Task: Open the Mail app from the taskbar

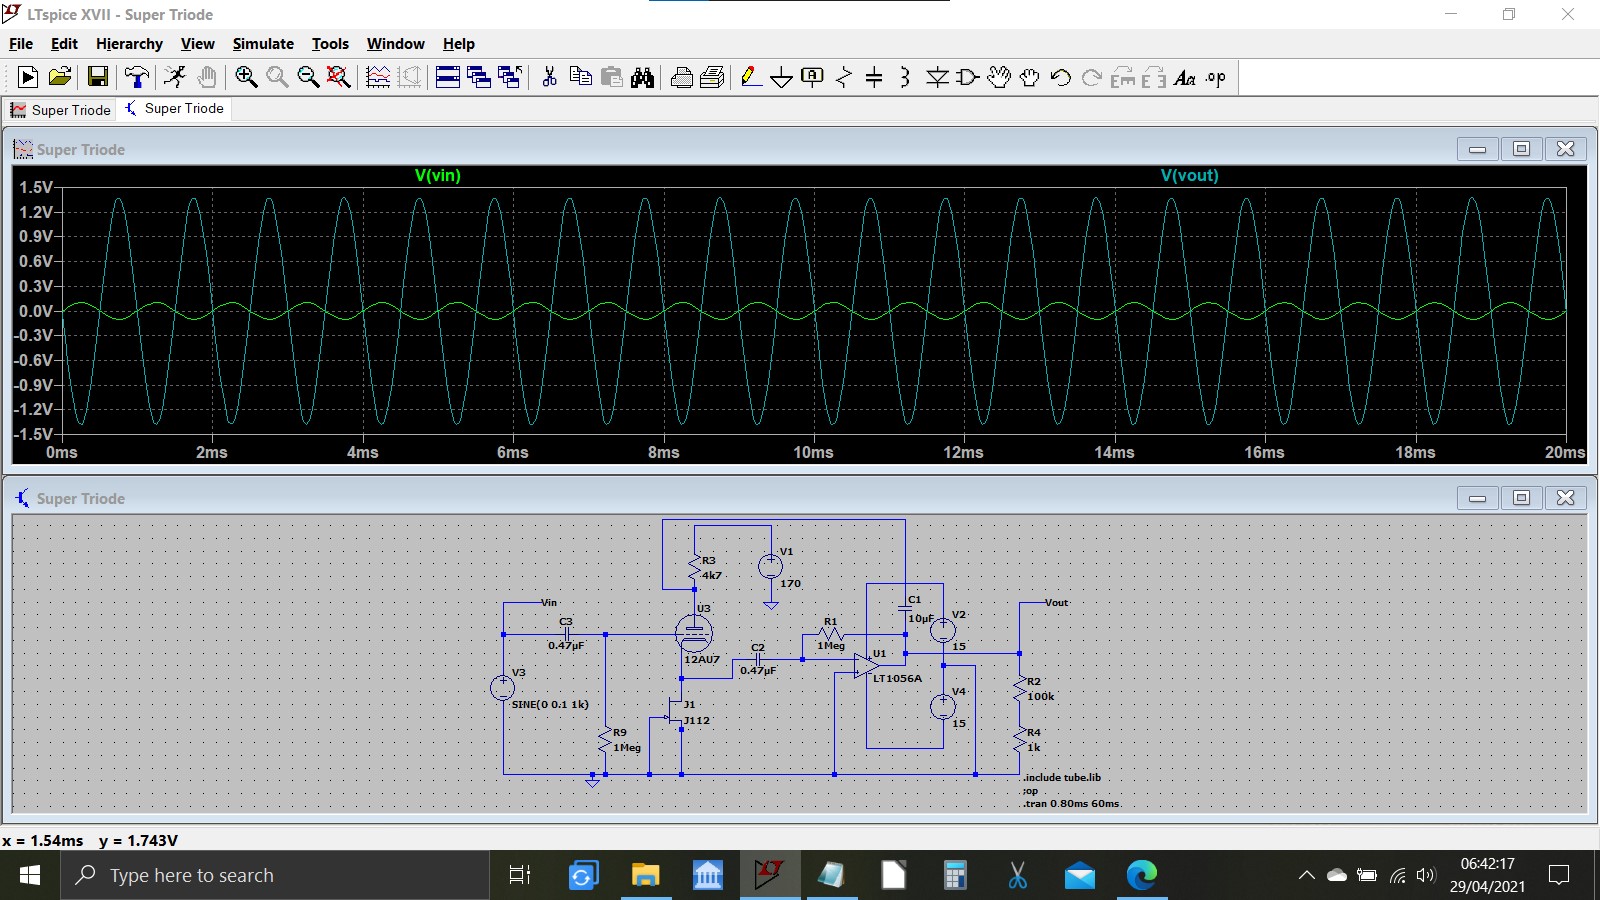Action: coord(1079,876)
